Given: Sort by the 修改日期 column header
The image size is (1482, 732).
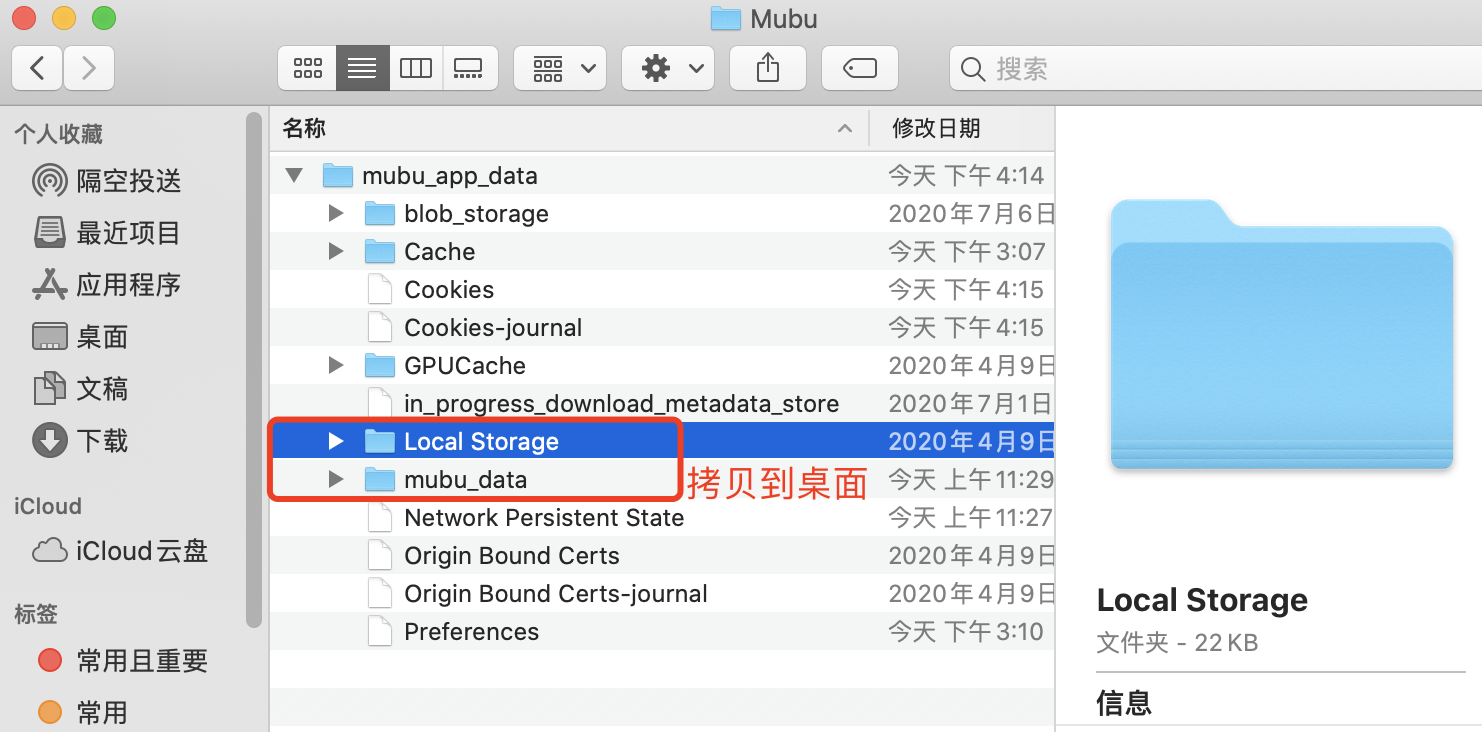Looking at the screenshot, I should point(961,128).
